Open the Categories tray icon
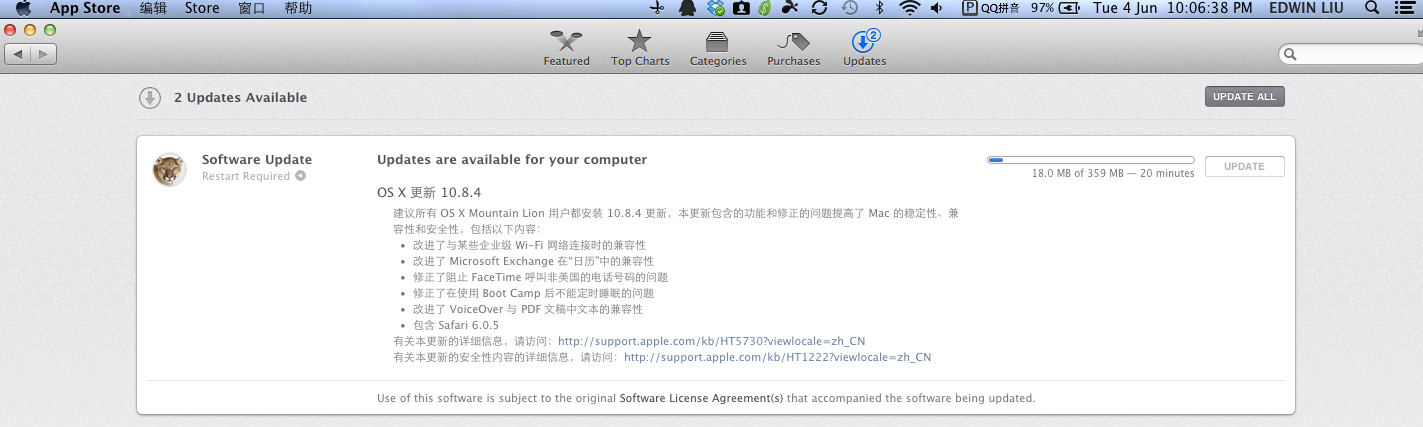The image size is (1423, 427). pyautogui.click(x=717, y=41)
